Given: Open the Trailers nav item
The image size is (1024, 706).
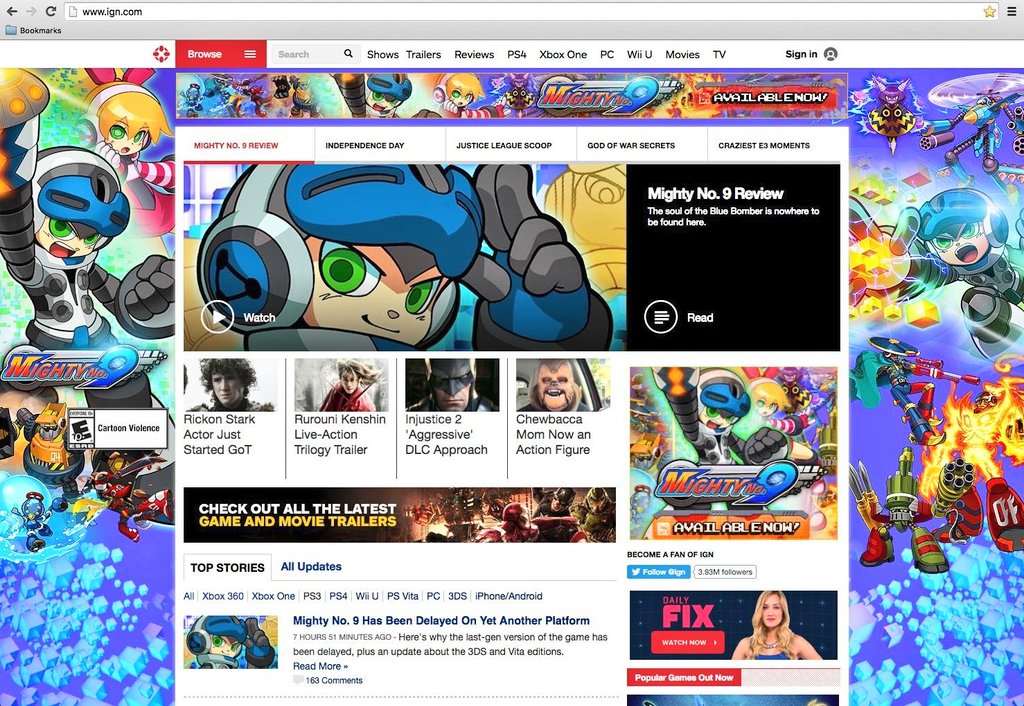Looking at the screenshot, I should (x=423, y=54).
